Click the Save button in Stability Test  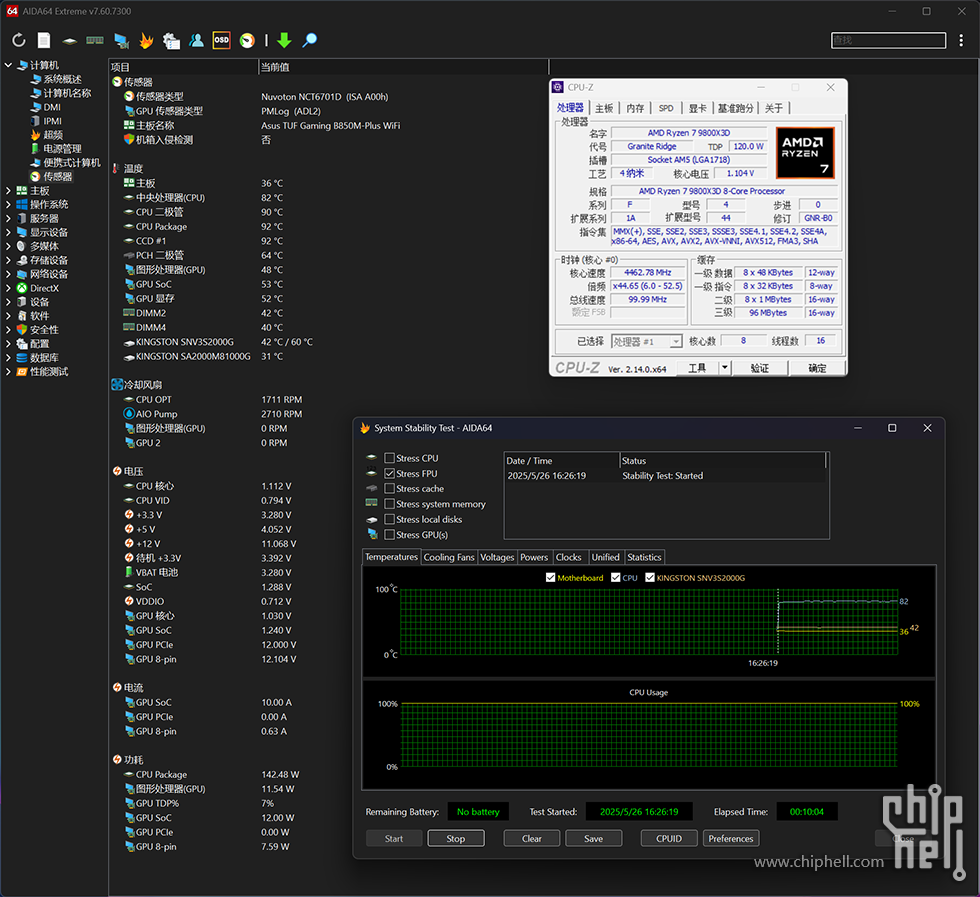594,839
